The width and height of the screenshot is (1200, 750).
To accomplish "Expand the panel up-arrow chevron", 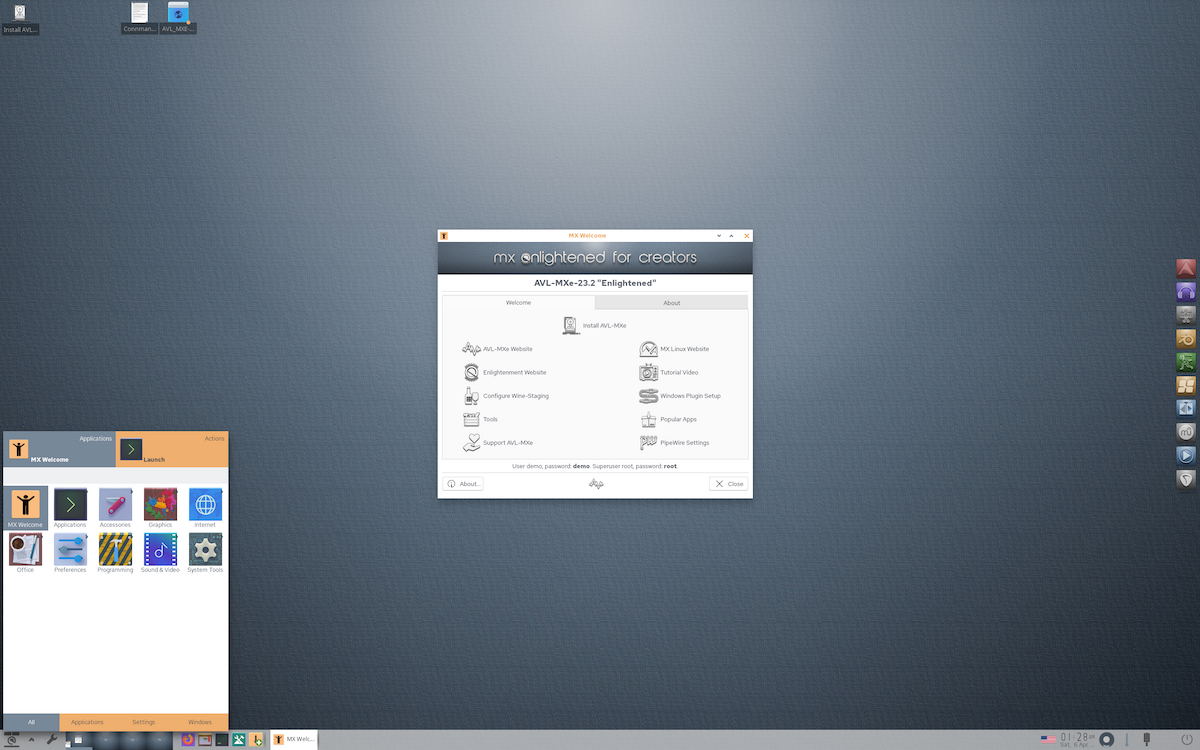I will [32, 740].
